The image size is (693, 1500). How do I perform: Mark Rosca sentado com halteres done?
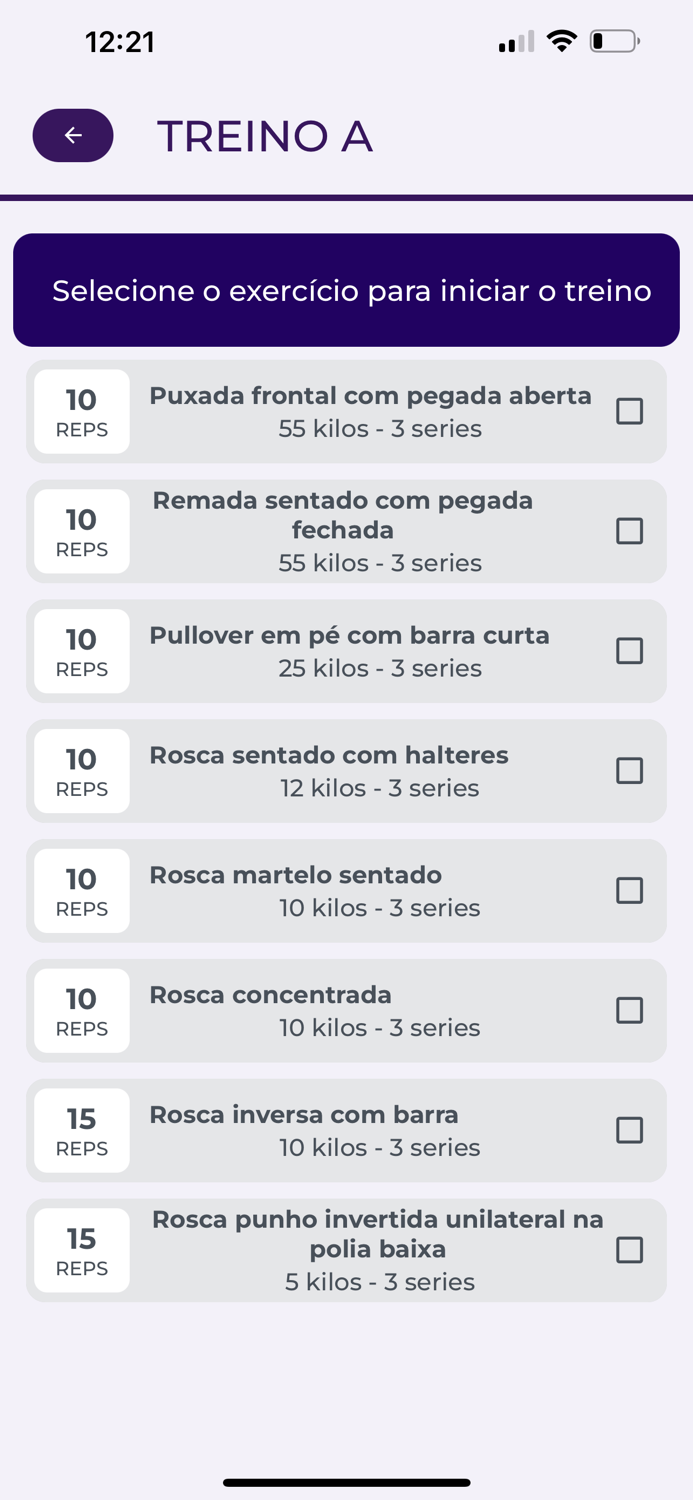(630, 771)
